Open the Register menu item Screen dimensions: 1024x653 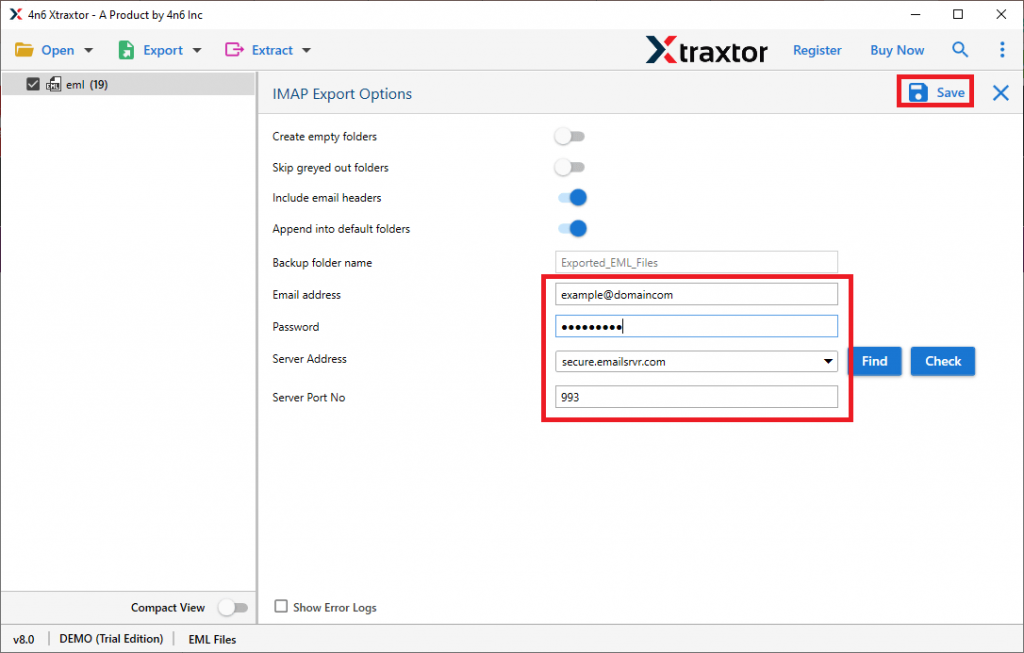tap(817, 50)
